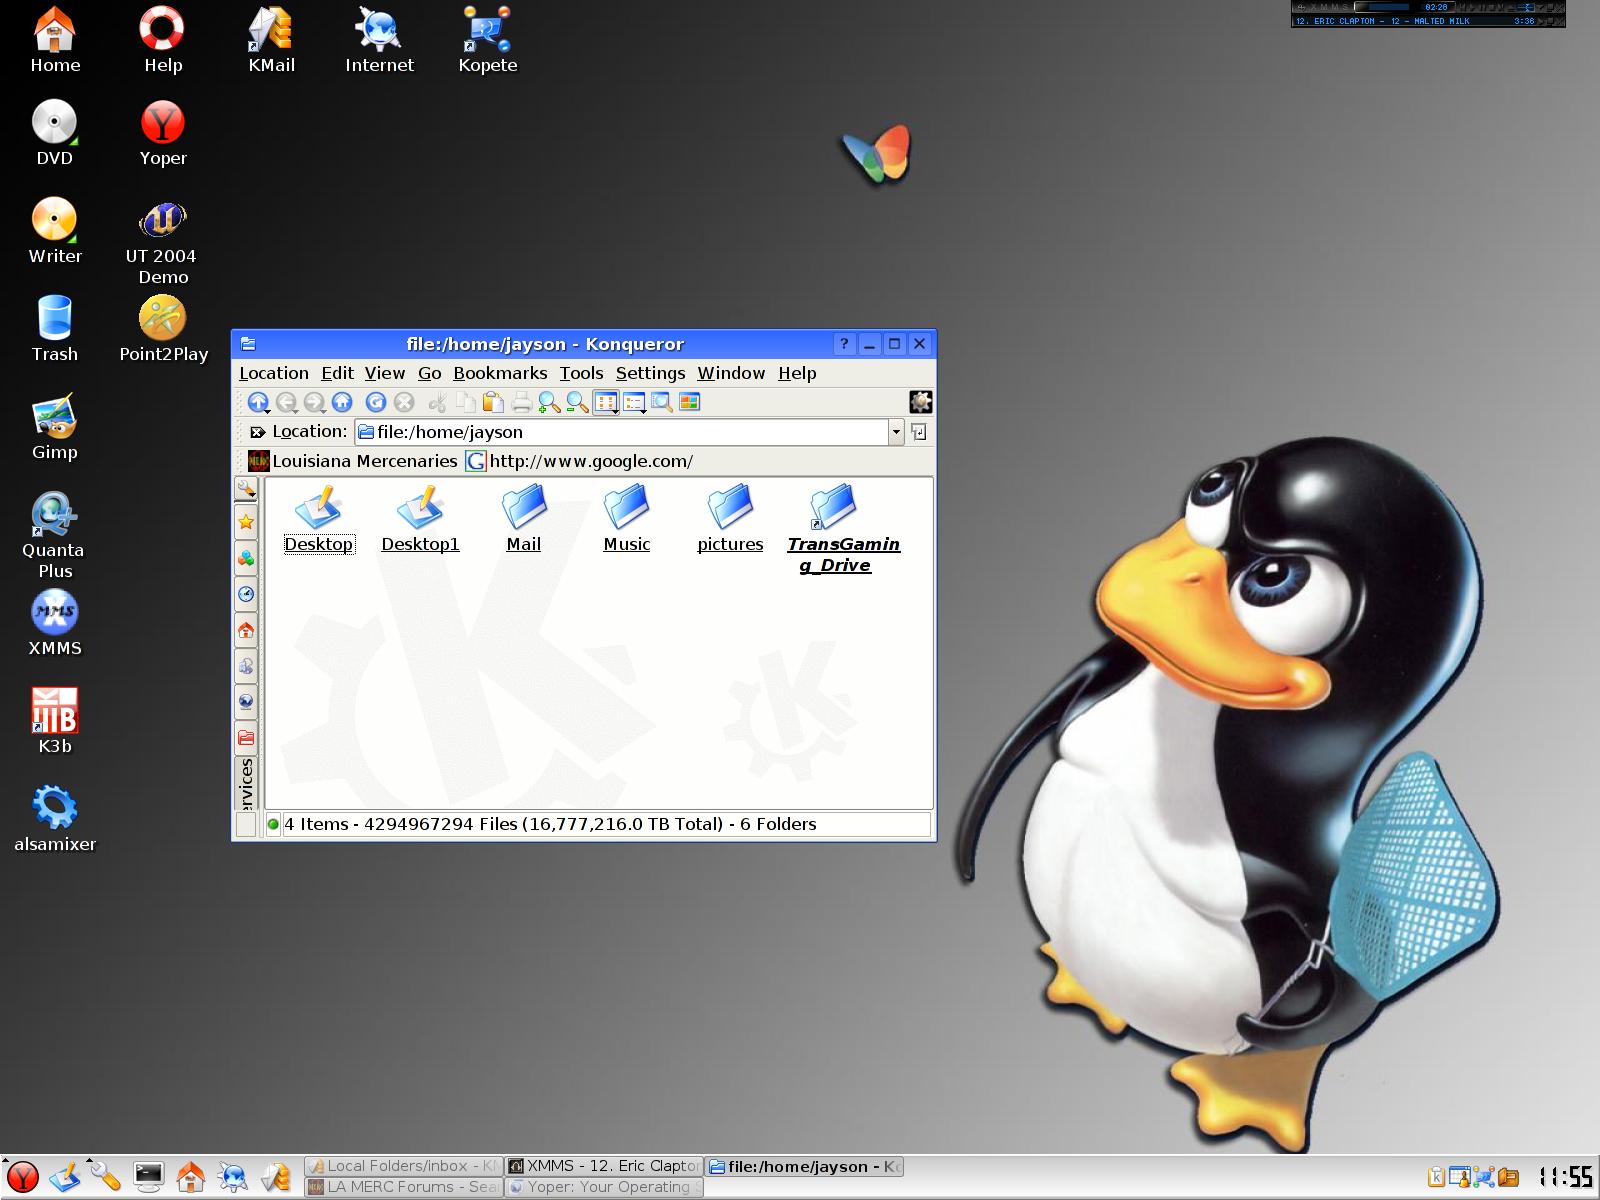Viewport: 1600px width, 1200px height.
Task: Clear the location bar with the X arrow icon
Action: (x=257, y=432)
